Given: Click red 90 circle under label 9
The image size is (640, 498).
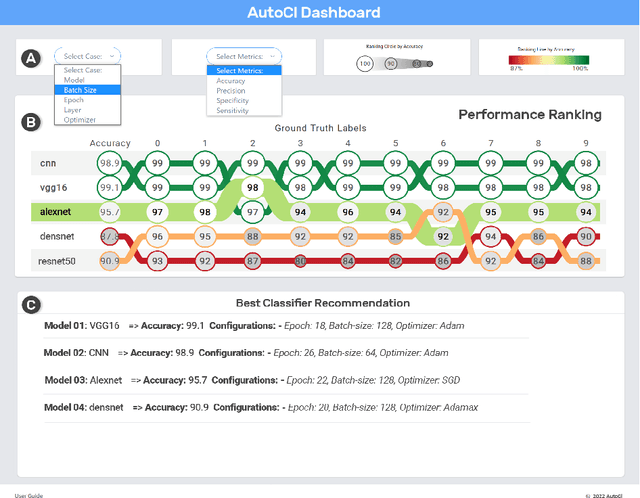Looking at the screenshot, I should pyautogui.click(x=586, y=236).
